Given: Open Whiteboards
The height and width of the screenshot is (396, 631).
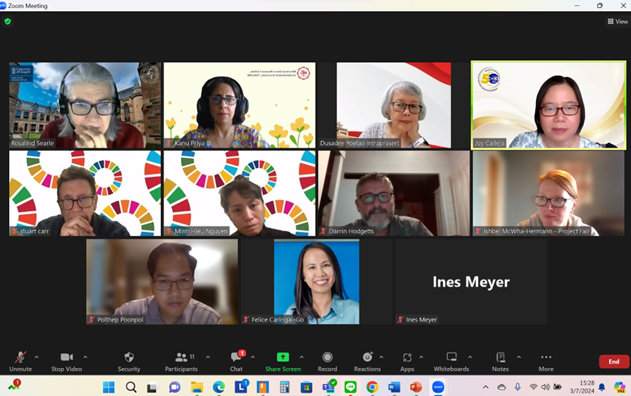Looking at the screenshot, I should [451, 361].
